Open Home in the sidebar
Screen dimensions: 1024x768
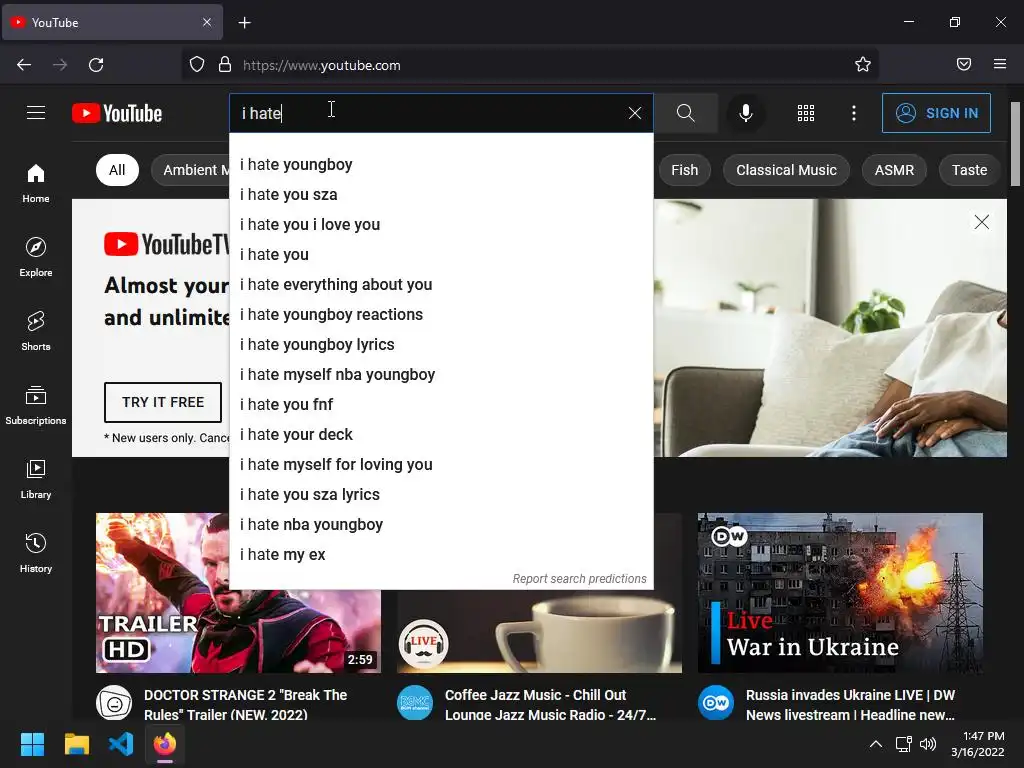(36, 184)
